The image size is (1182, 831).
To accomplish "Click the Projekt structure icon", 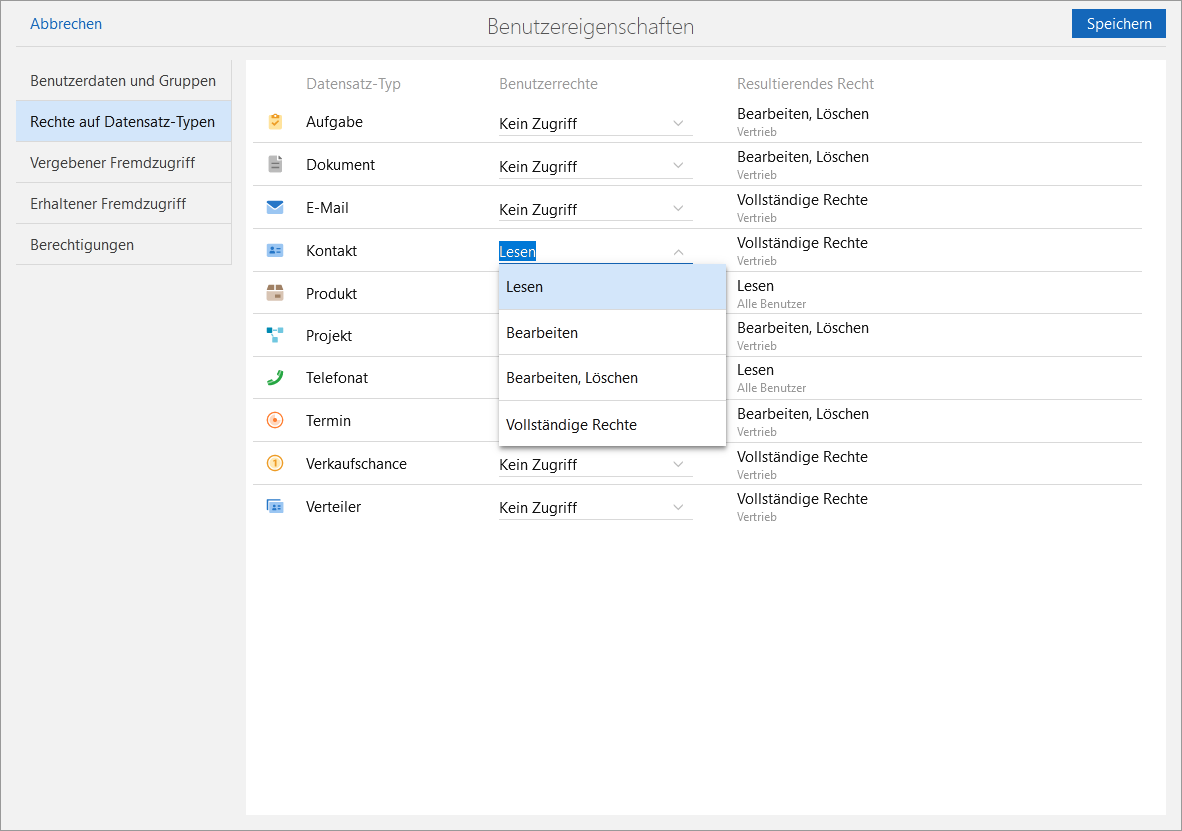I will point(275,335).
